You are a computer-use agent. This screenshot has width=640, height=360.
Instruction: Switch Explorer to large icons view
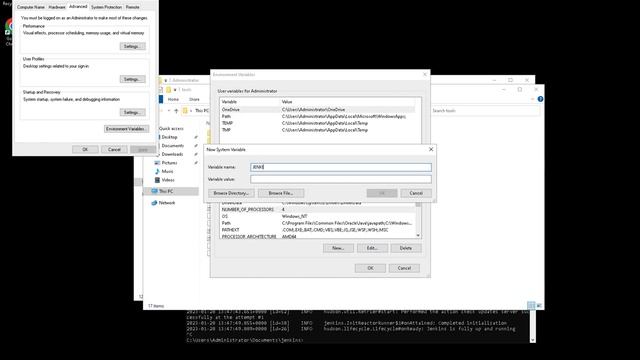539,305
